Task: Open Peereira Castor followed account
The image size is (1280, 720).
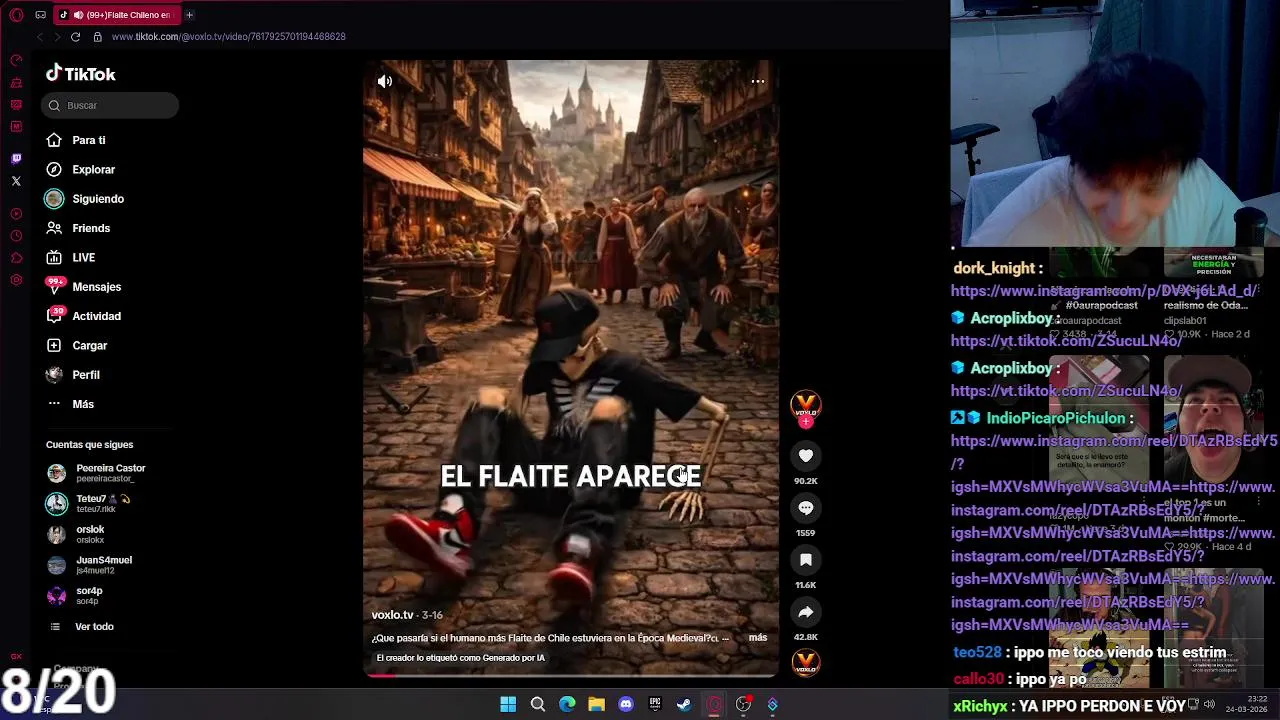Action: (97, 473)
